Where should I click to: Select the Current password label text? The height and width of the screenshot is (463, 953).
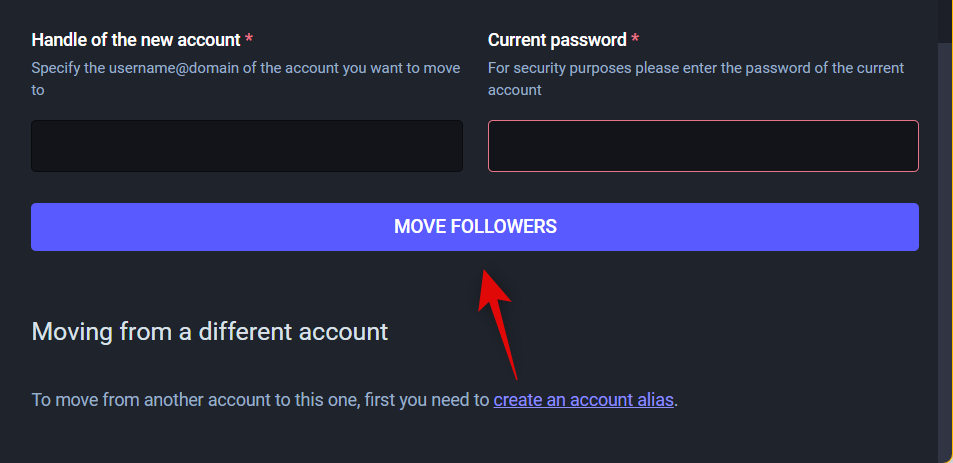click(x=557, y=40)
